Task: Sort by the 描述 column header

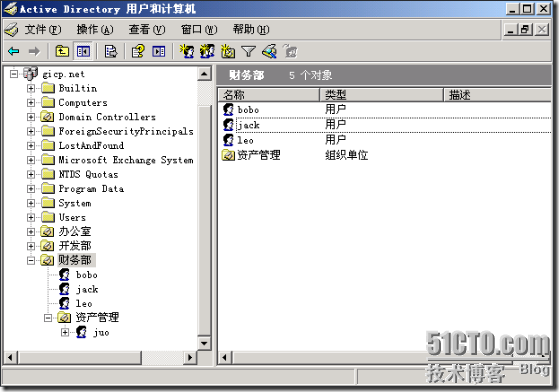Action: [498, 95]
